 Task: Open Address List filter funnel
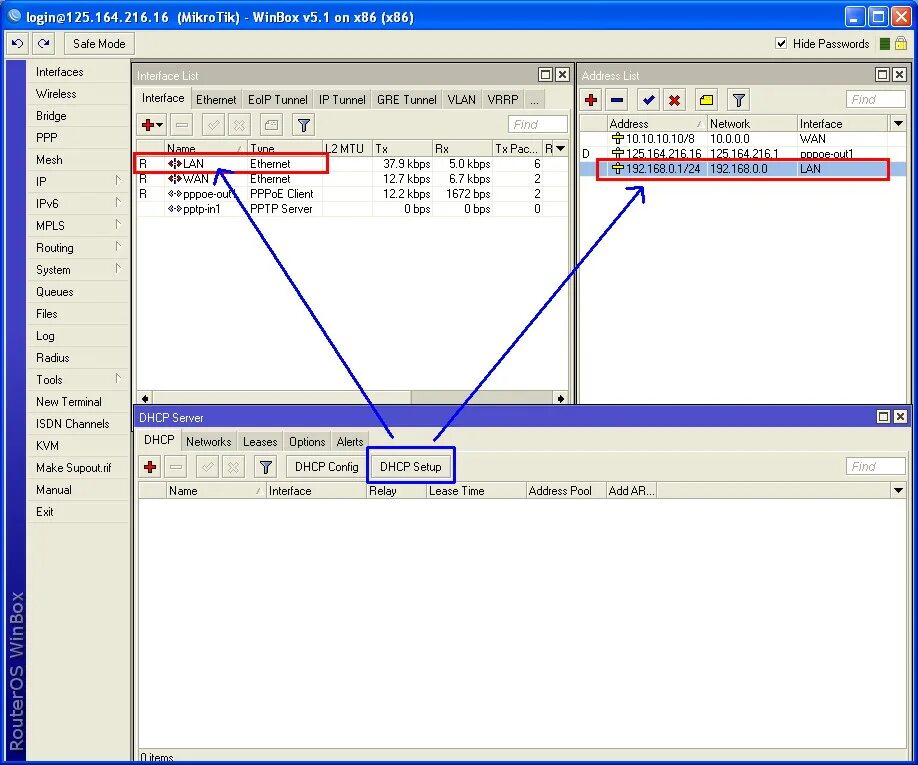pos(738,100)
